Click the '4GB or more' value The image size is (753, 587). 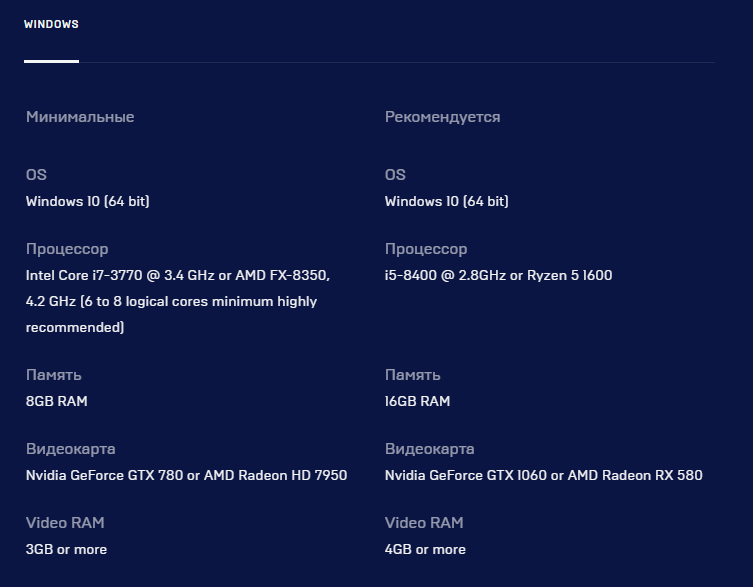(425, 549)
